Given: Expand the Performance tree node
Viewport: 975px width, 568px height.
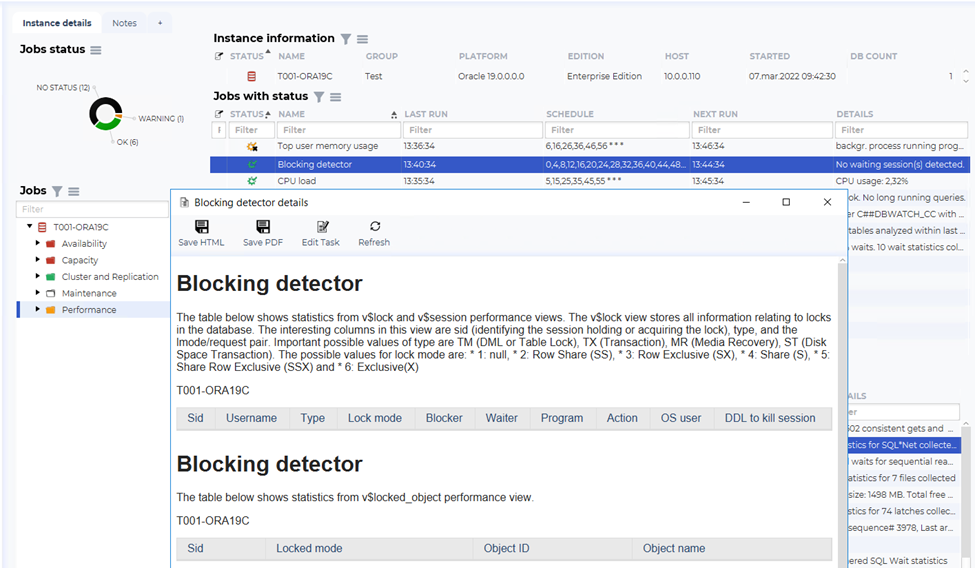Looking at the screenshot, I should coord(37,309).
